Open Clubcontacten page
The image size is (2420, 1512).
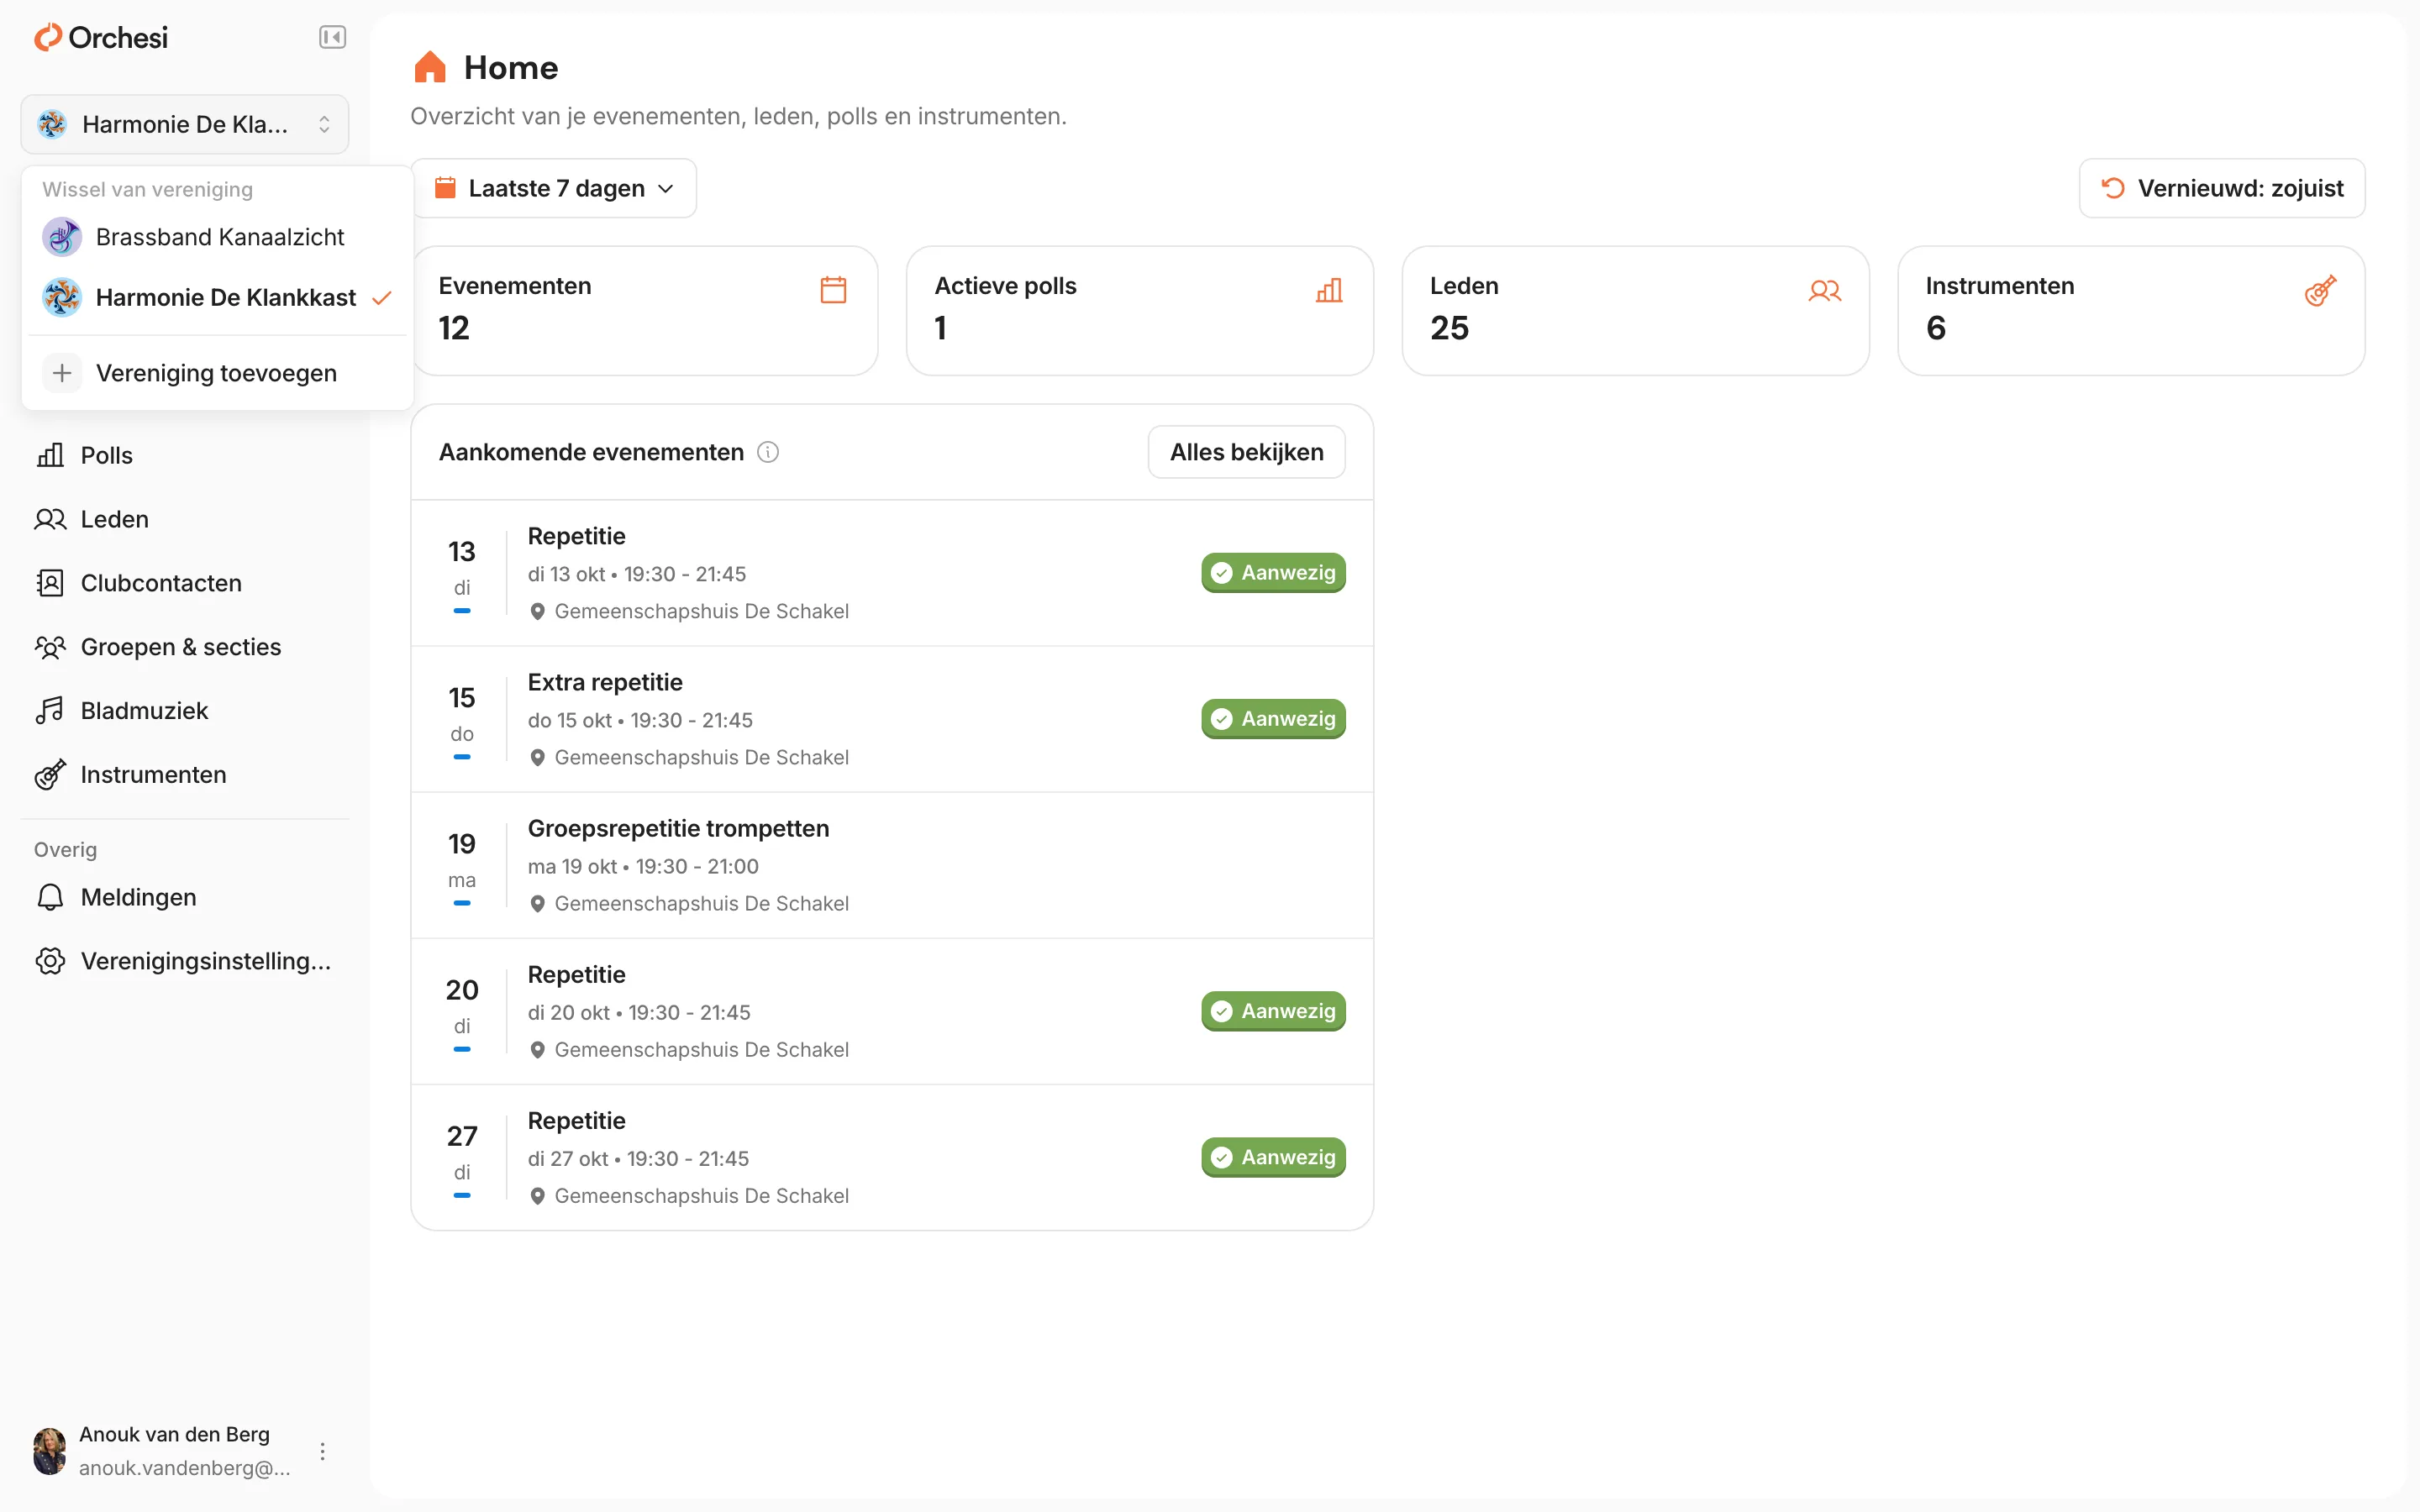tap(185, 583)
